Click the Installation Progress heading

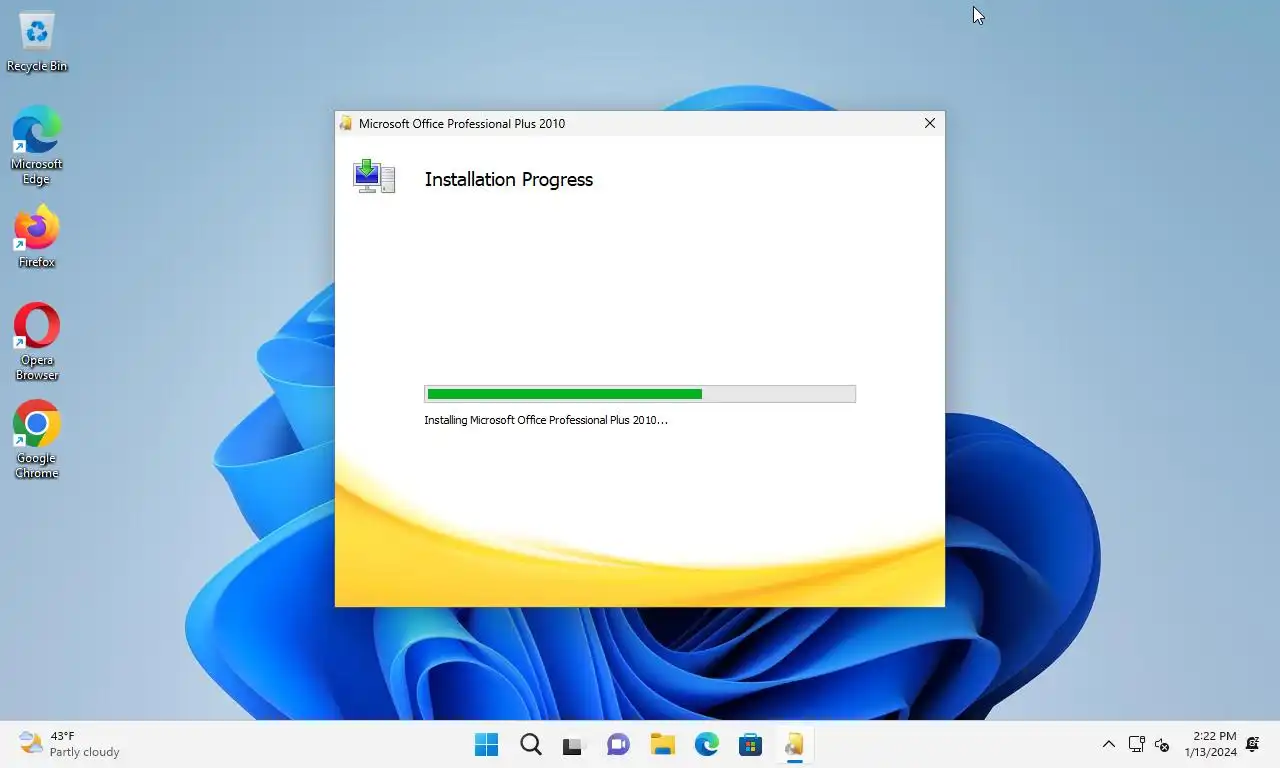pyautogui.click(x=509, y=179)
